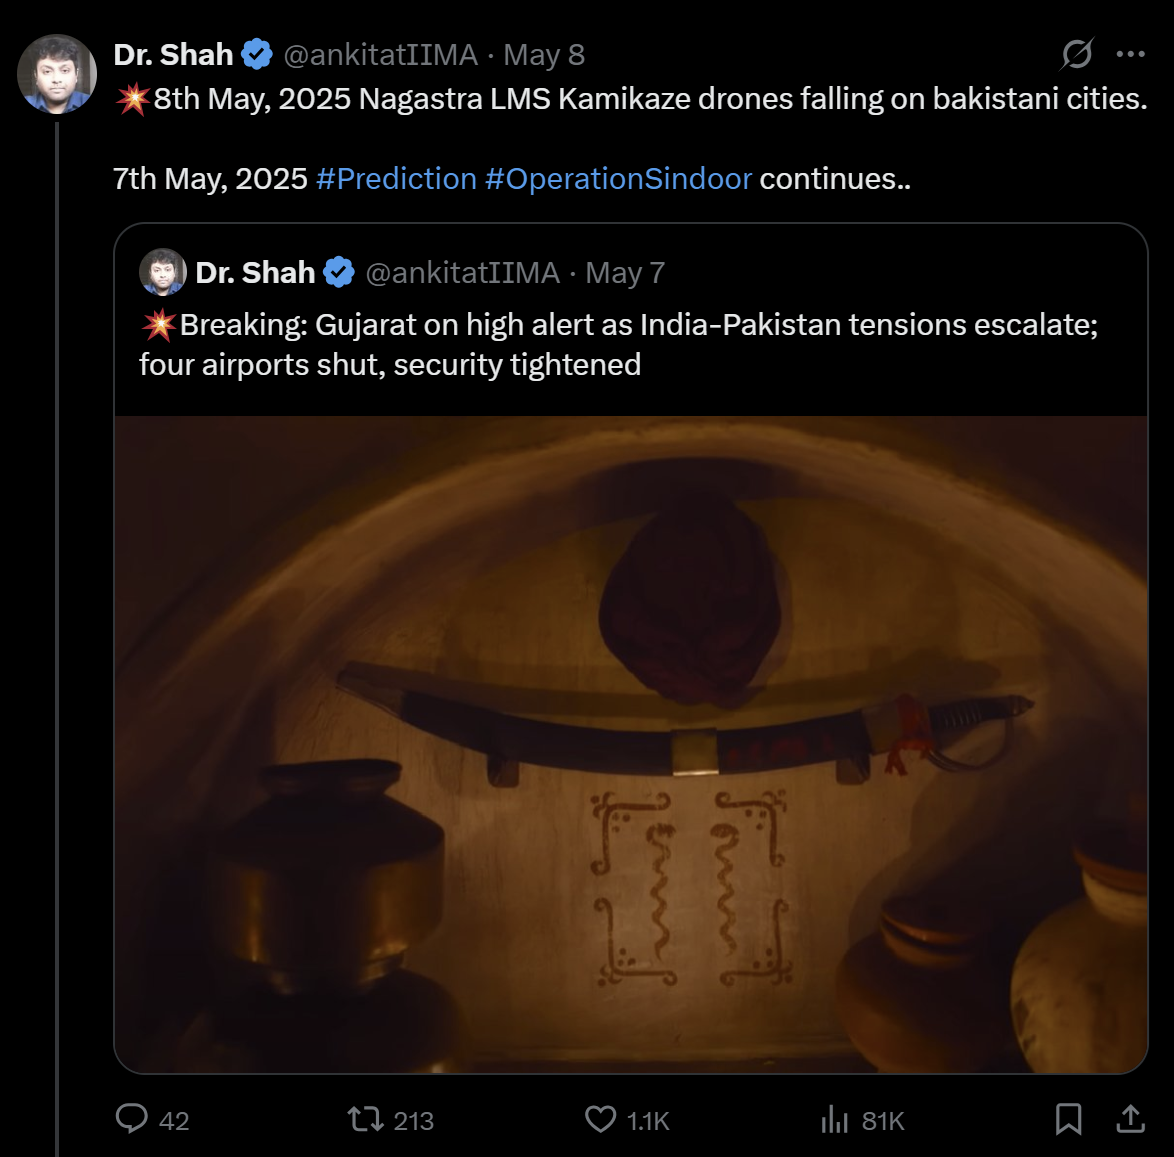Open the May 8 tweet timestamp

point(544,55)
